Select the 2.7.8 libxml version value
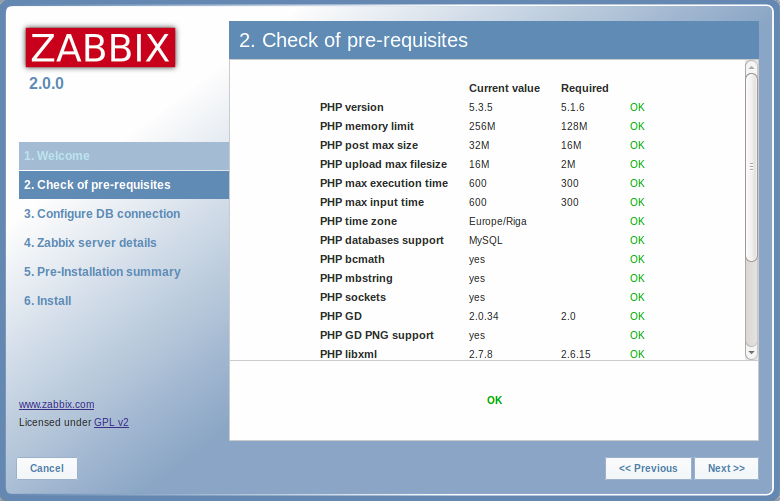This screenshot has height=501, width=780. click(x=481, y=354)
